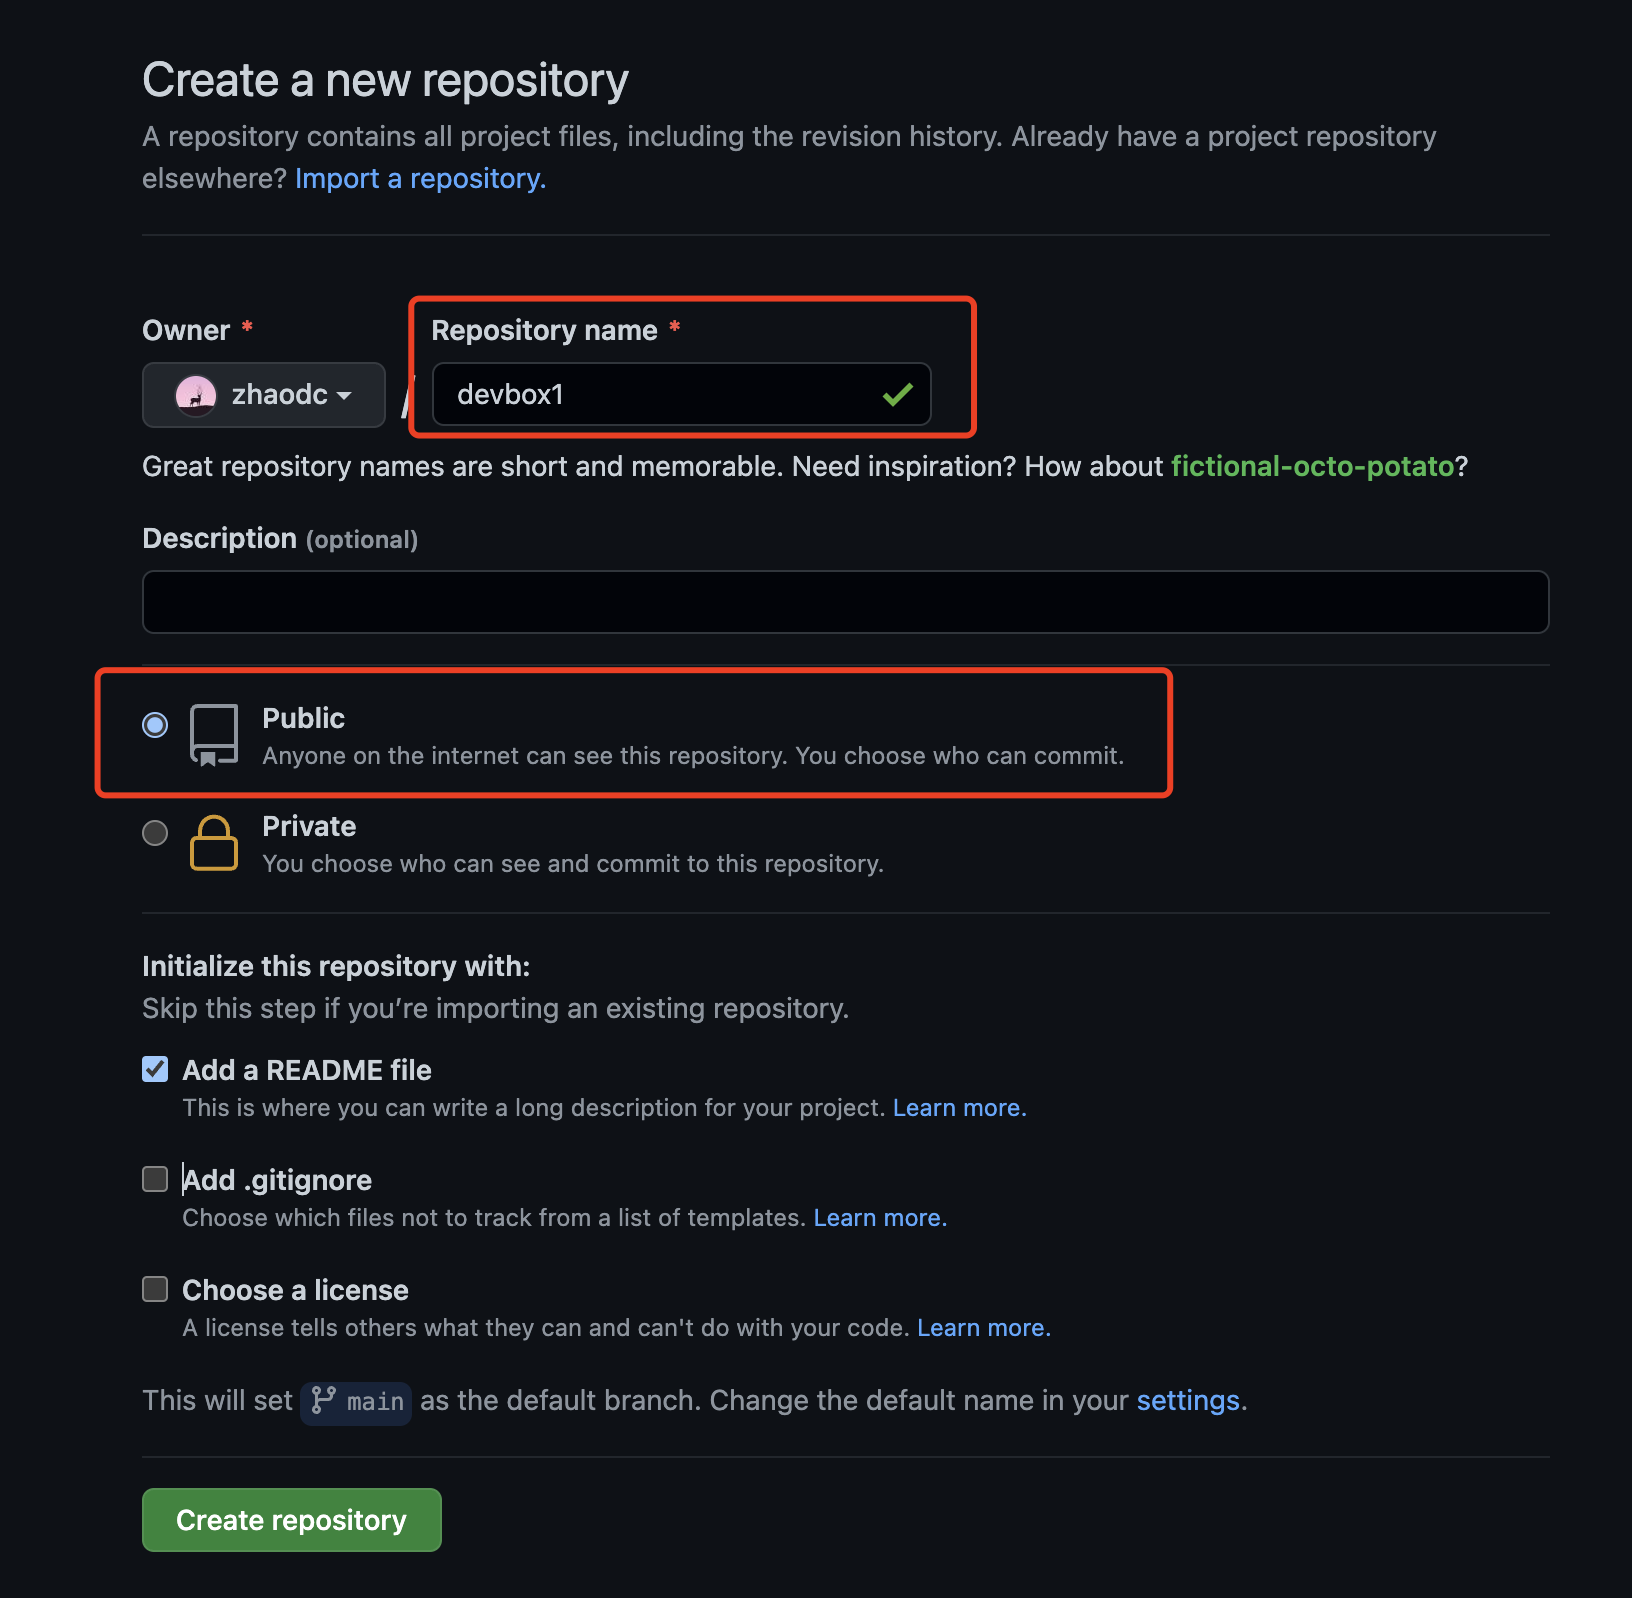
Task: Enable the Add .gitignore checkbox
Action: coord(155,1179)
